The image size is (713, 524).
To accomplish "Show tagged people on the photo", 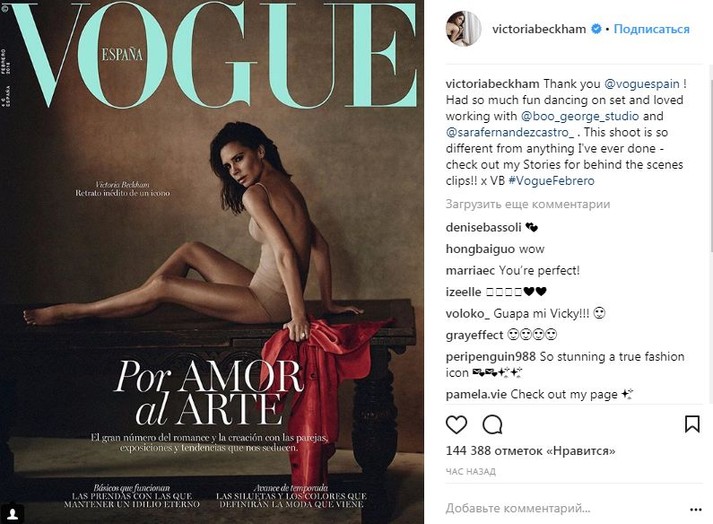I will (x=14, y=514).
